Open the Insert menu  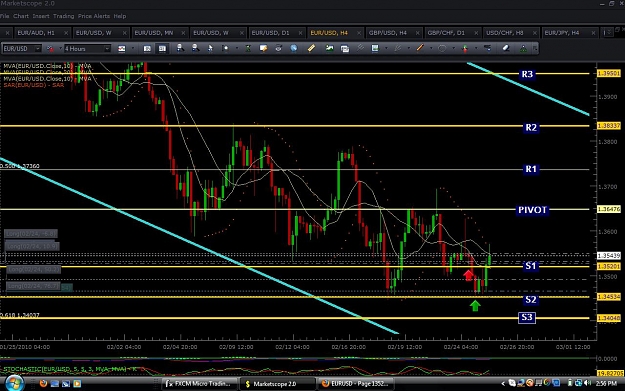pyautogui.click(x=41, y=16)
